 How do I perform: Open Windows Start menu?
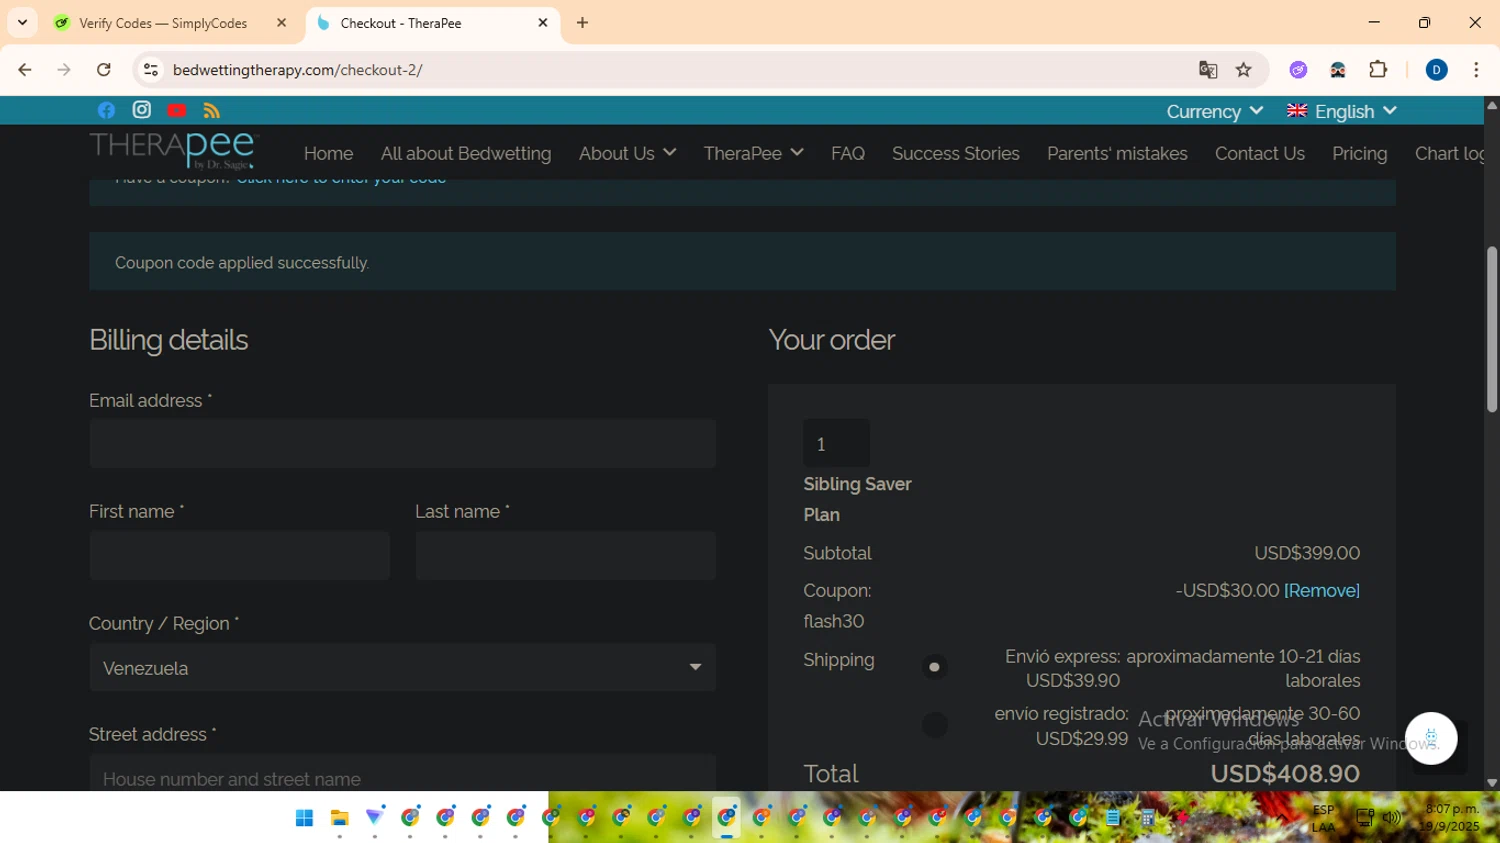pos(304,818)
